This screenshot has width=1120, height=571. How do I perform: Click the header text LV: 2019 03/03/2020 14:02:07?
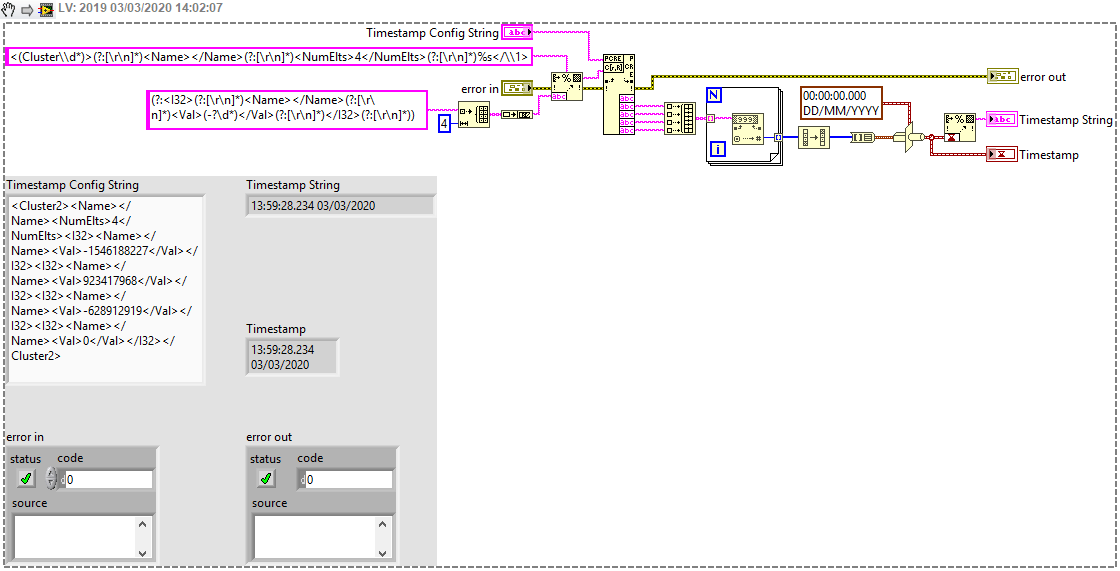point(140,9)
